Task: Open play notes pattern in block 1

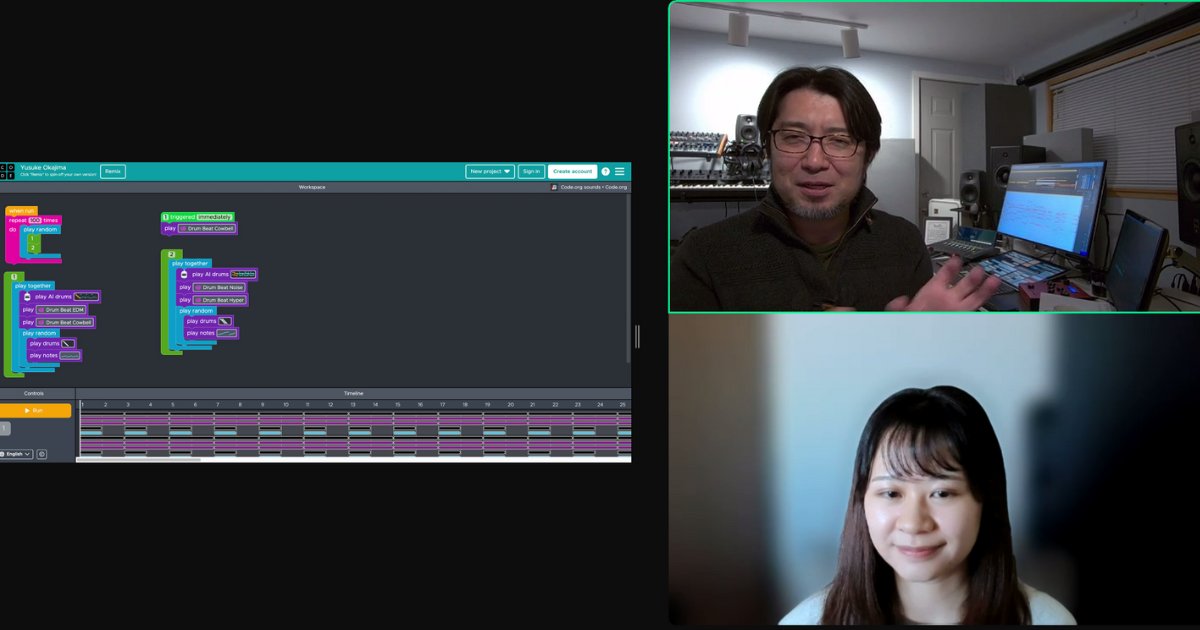Action: [x=69, y=355]
